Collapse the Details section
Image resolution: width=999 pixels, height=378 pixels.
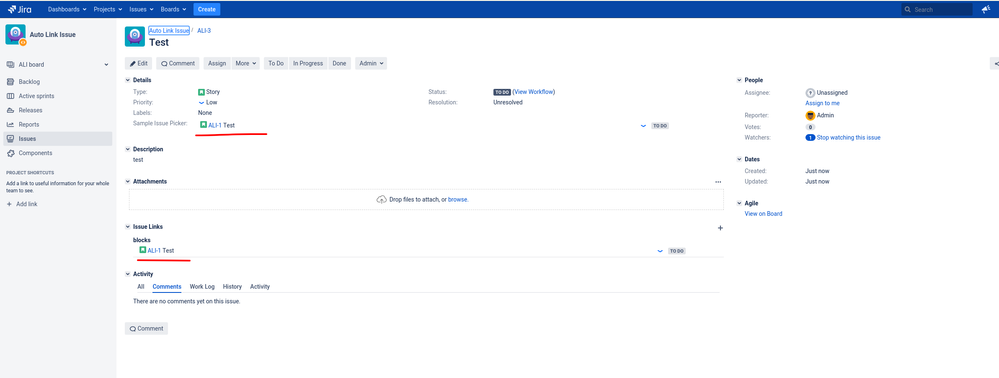pyautogui.click(x=127, y=80)
